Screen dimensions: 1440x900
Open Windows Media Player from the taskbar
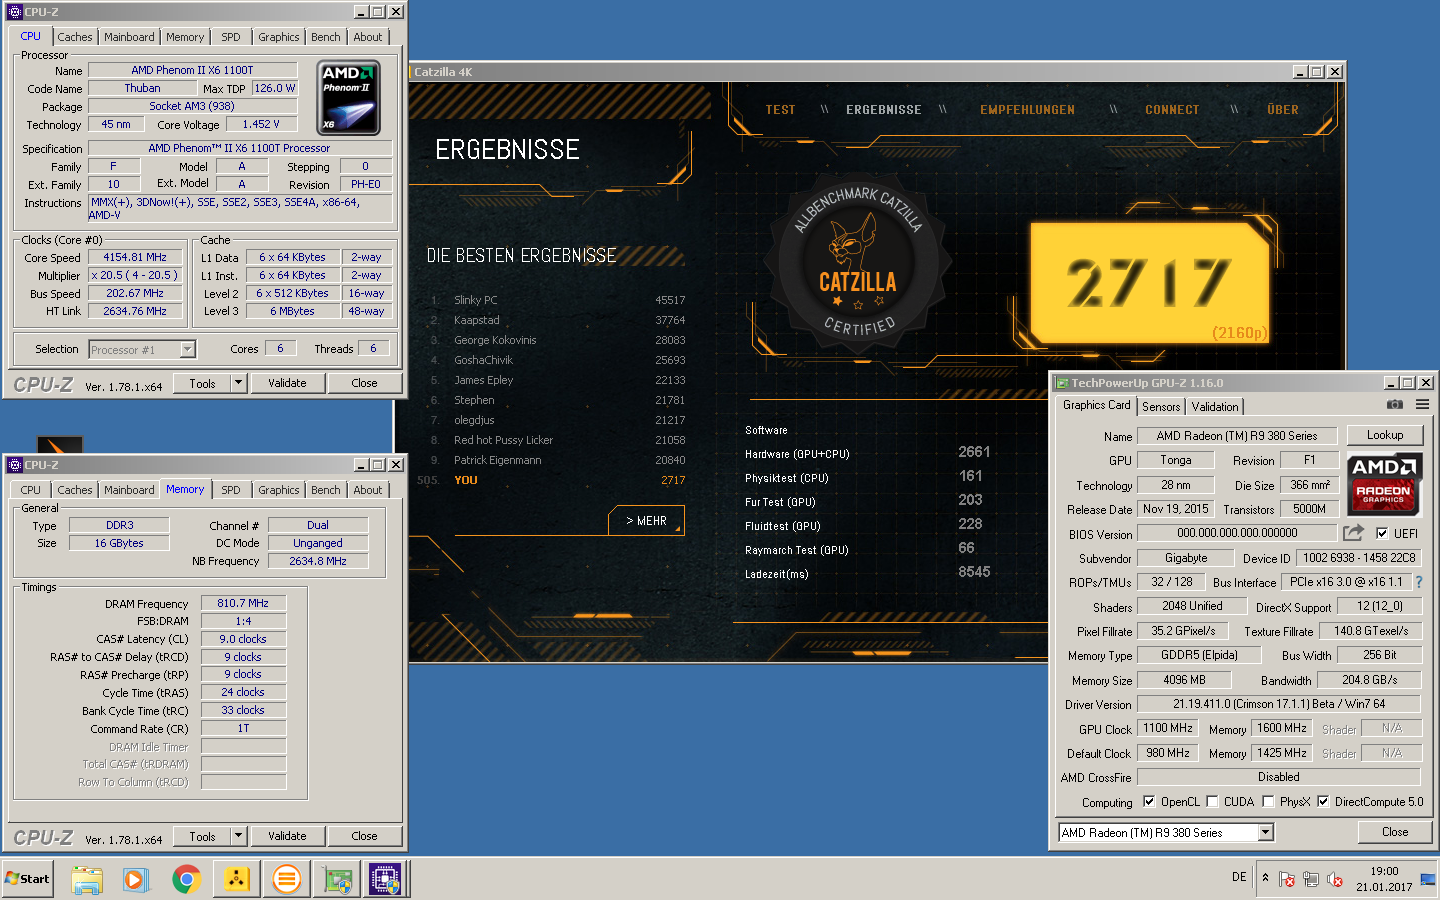click(136, 880)
